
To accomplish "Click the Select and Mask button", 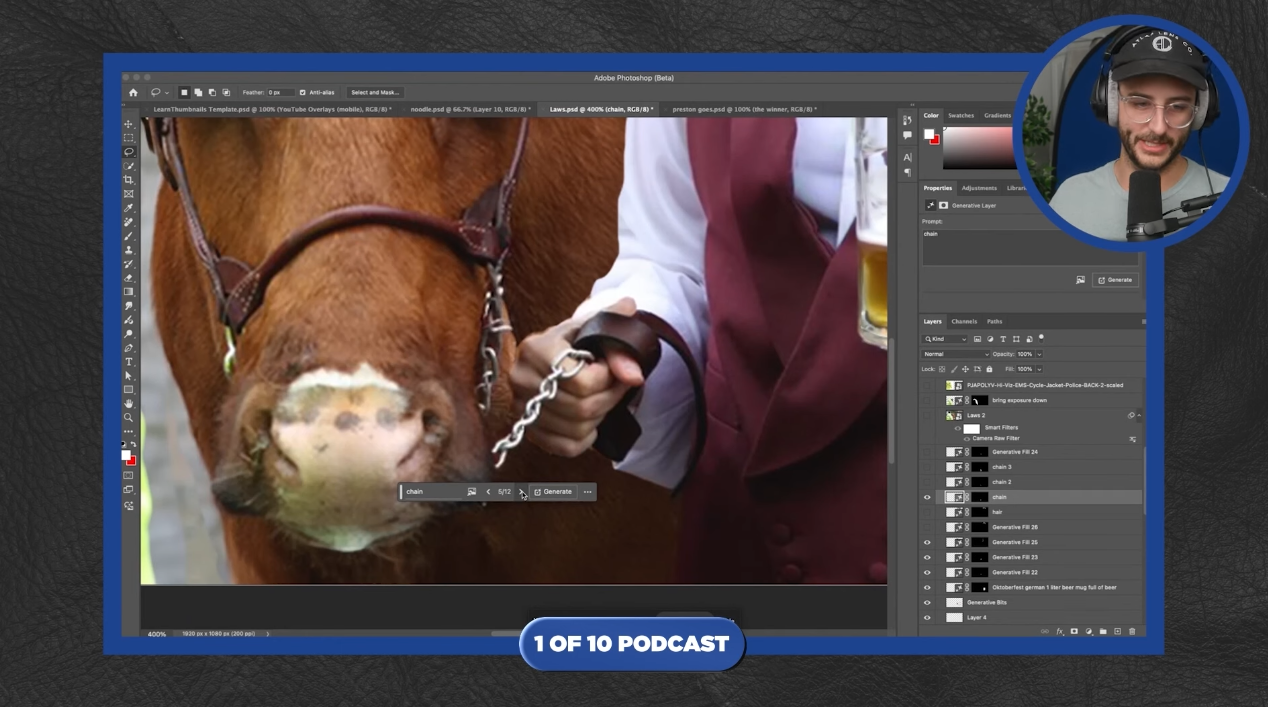I will 374,93.
